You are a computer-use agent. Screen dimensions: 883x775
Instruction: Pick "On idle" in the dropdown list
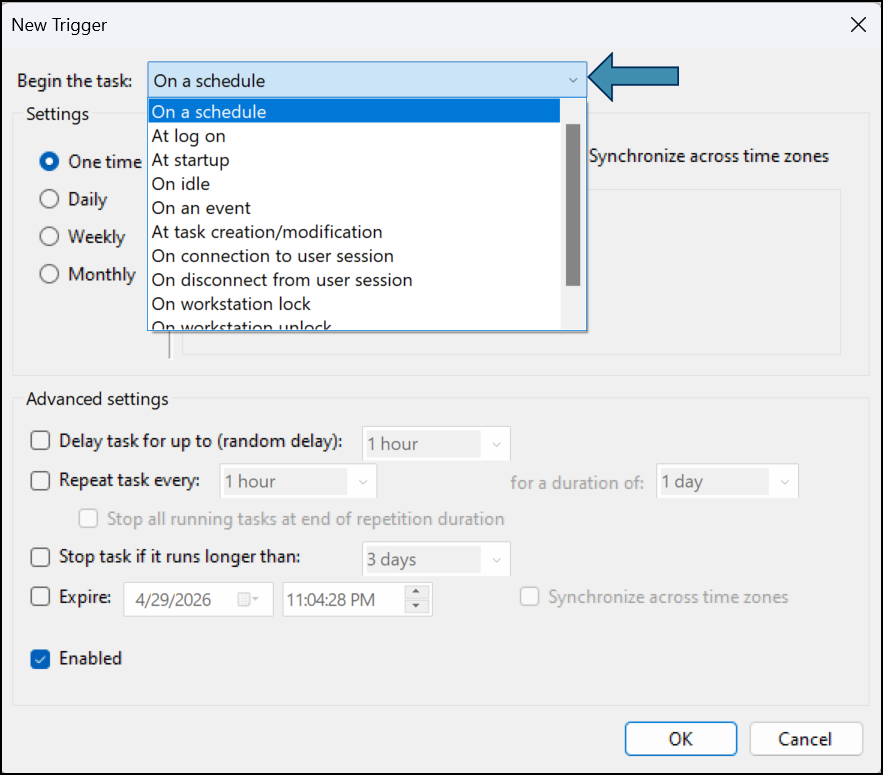tap(181, 184)
